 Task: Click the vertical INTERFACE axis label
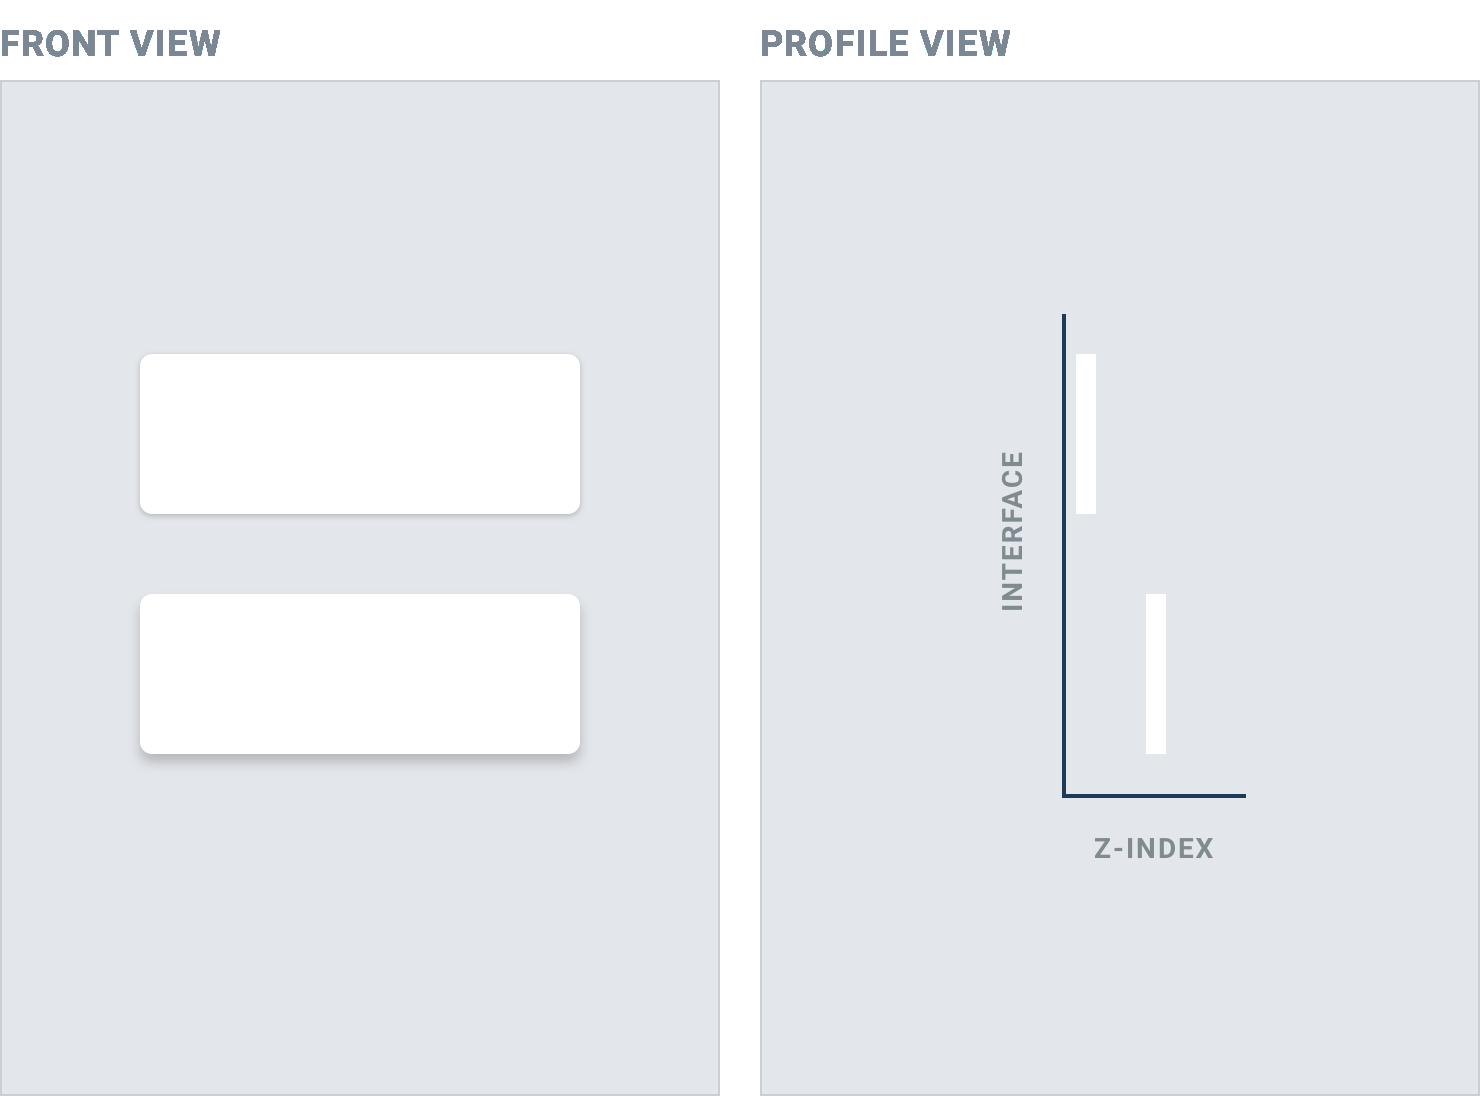[1013, 531]
